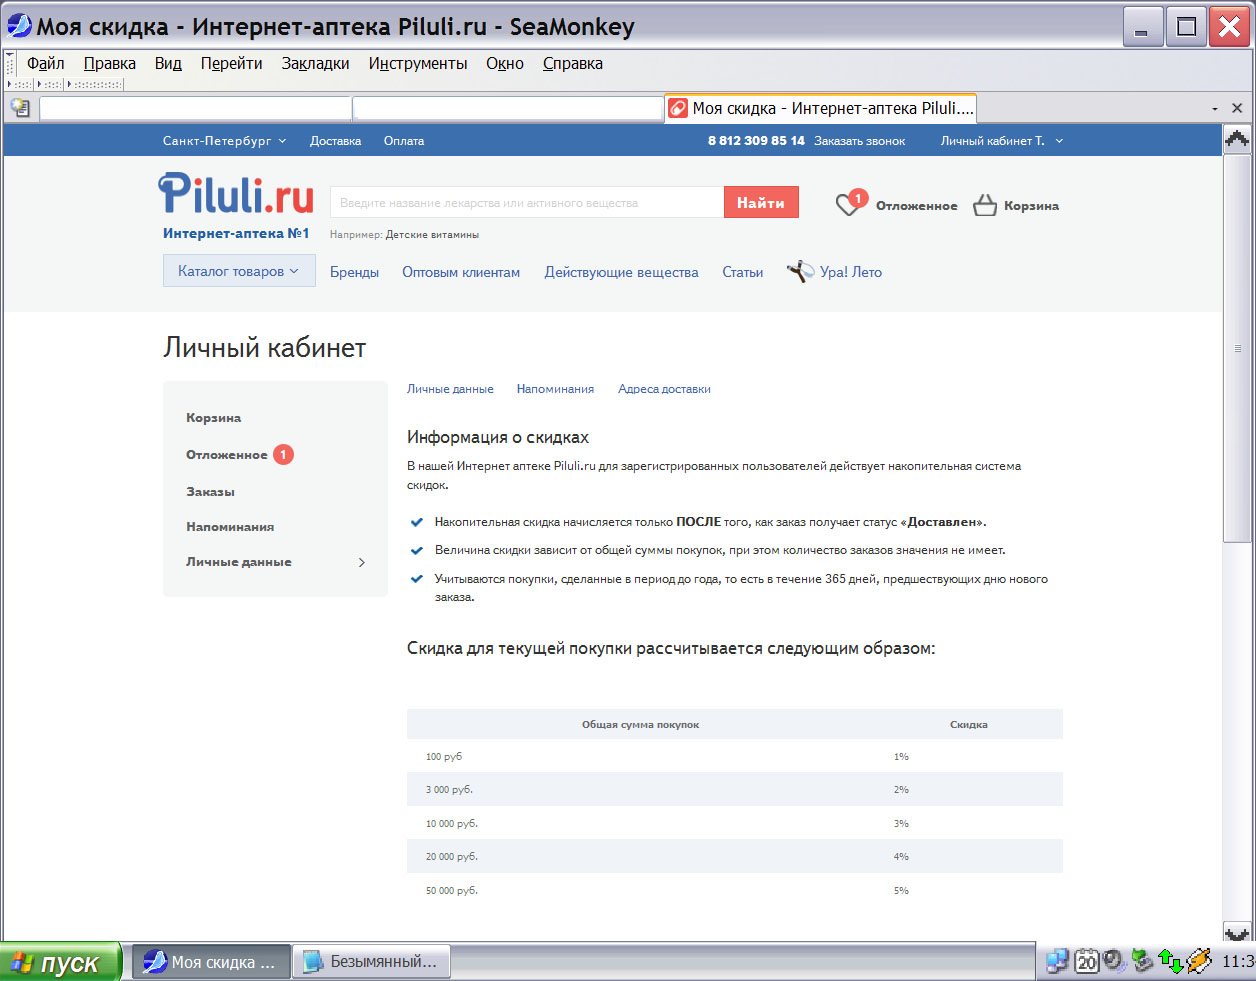Image resolution: width=1256 pixels, height=981 pixels.
Task: Switch to Безымянный taskbar window
Action: point(372,962)
